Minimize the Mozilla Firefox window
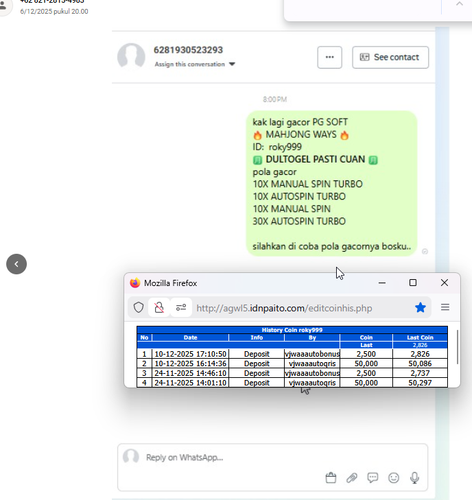 [382, 283]
